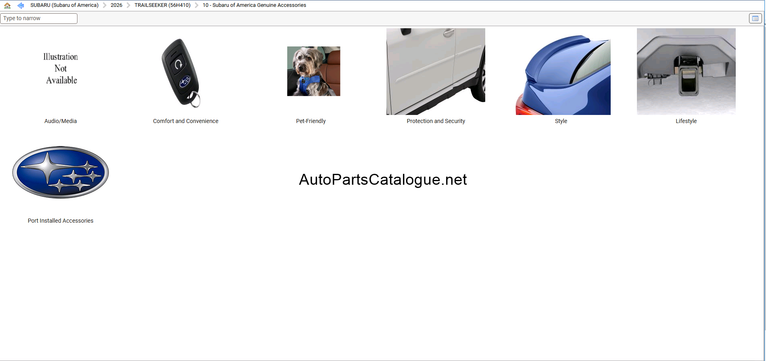Open the door panel Protection and Security thumbnail
766x361 pixels.
(436, 71)
